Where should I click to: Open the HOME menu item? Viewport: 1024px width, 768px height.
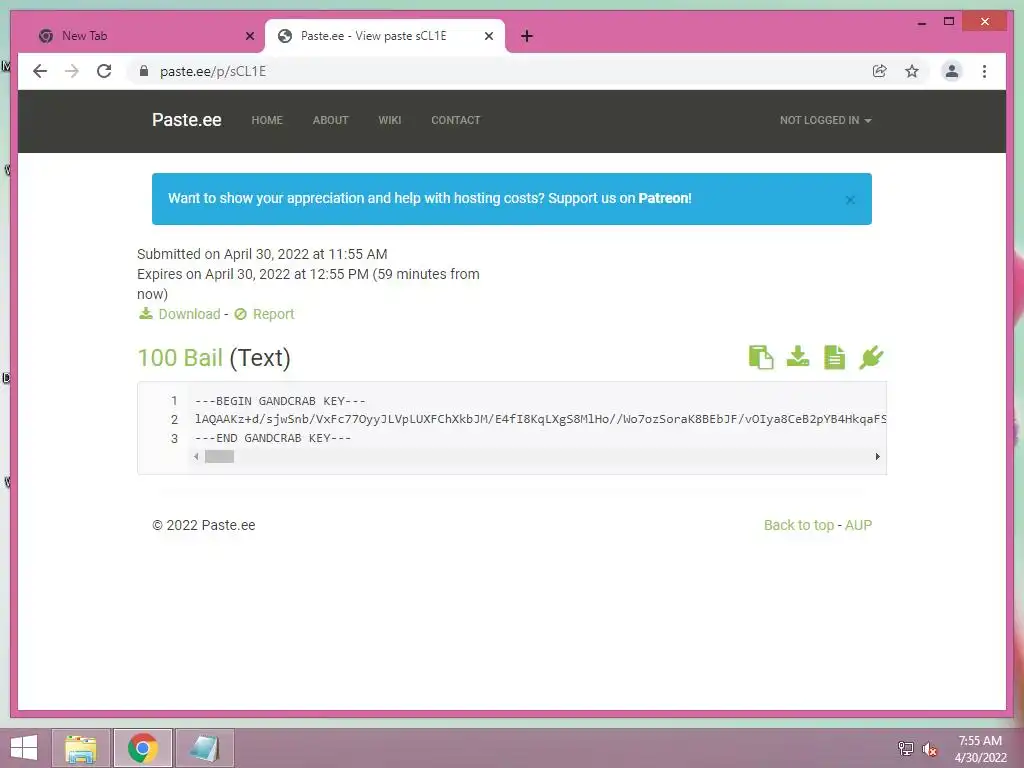point(267,120)
